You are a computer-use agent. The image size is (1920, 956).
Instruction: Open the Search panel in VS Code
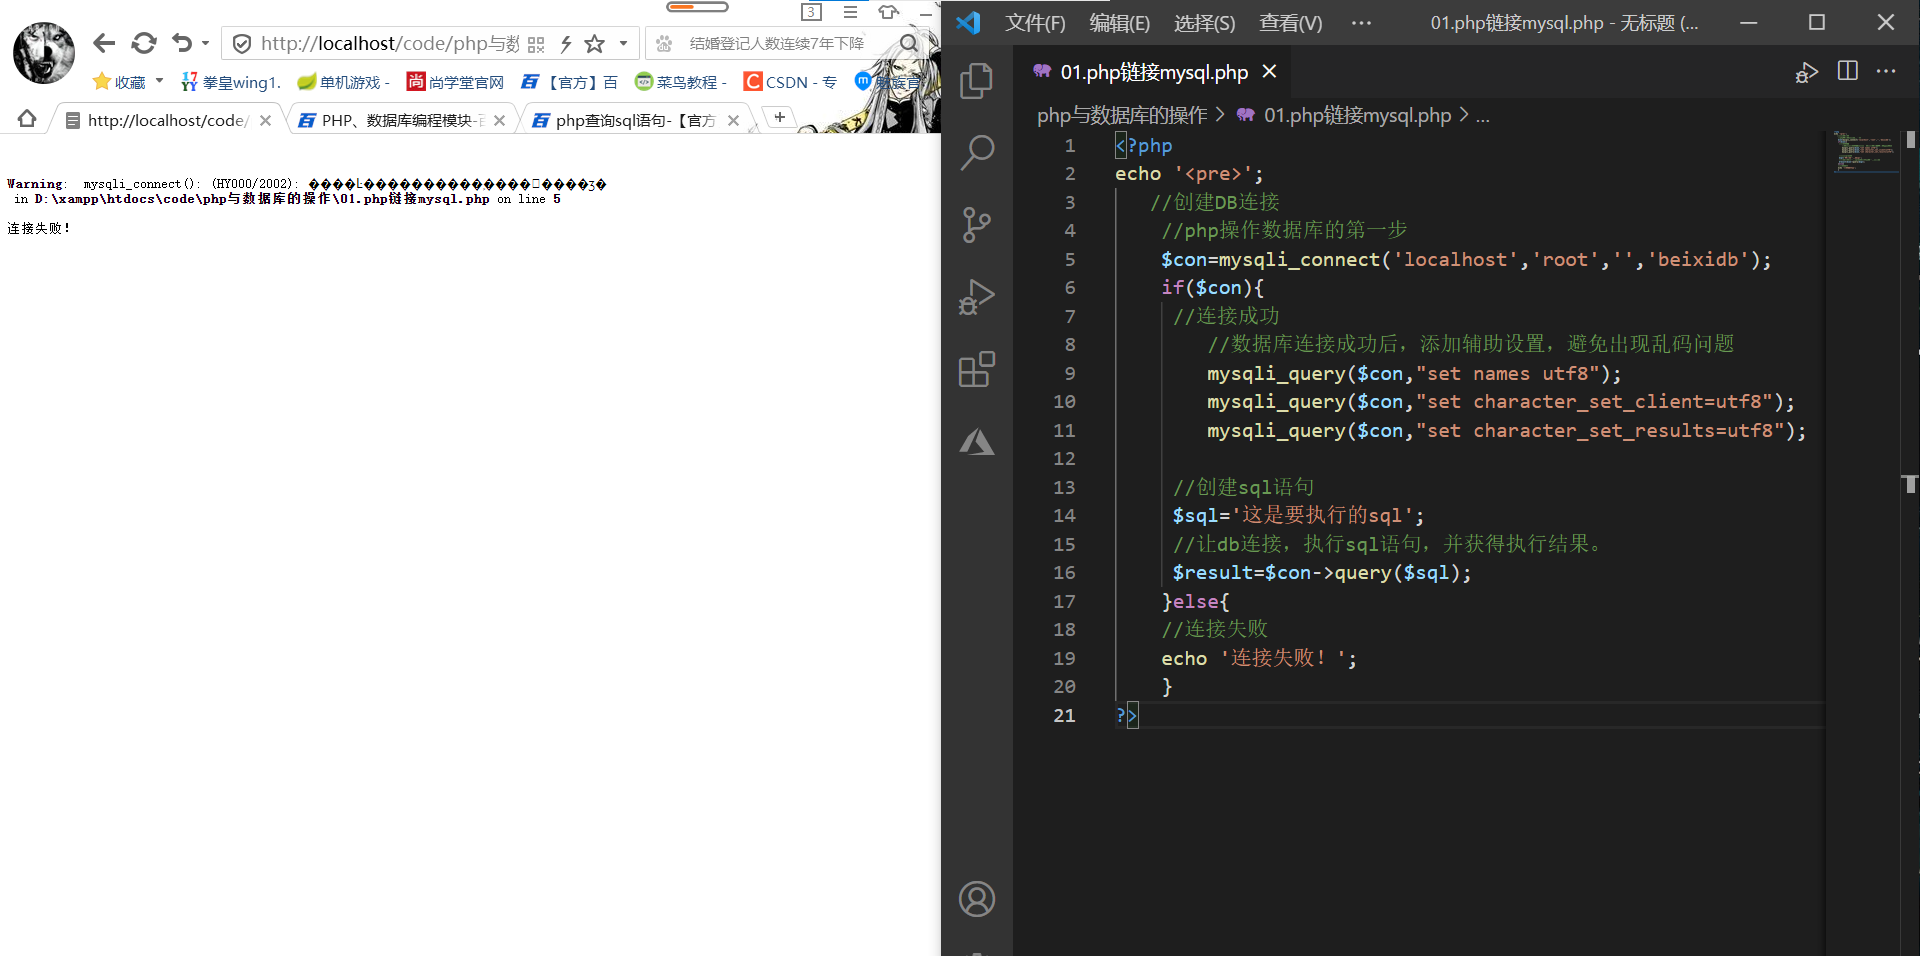(976, 153)
